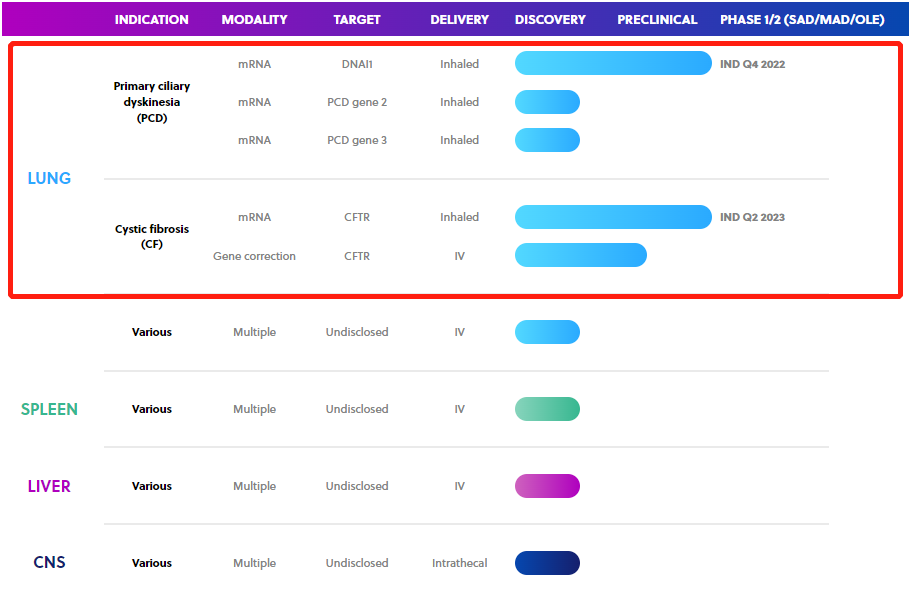The image size is (912, 601).
Task: Expand the PRECLINICAL column header
Action: pyautogui.click(x=657, y=19)
